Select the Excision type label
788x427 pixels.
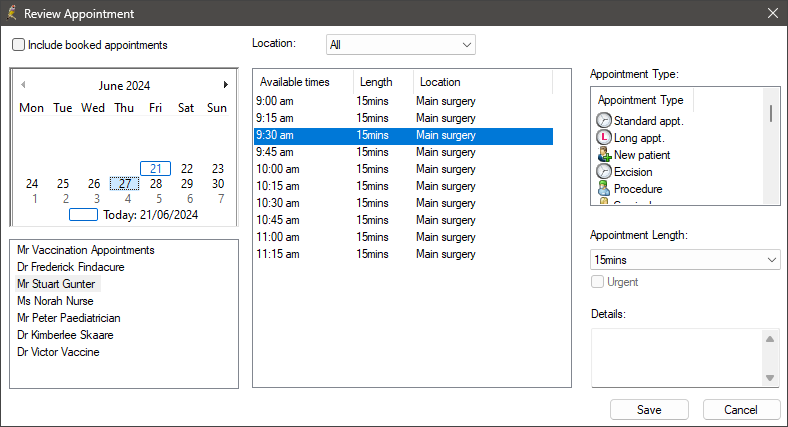[633, 172]
